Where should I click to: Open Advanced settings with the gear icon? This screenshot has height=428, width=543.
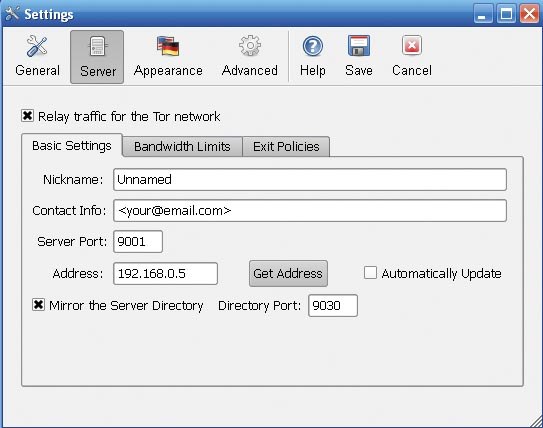[250, 46]
